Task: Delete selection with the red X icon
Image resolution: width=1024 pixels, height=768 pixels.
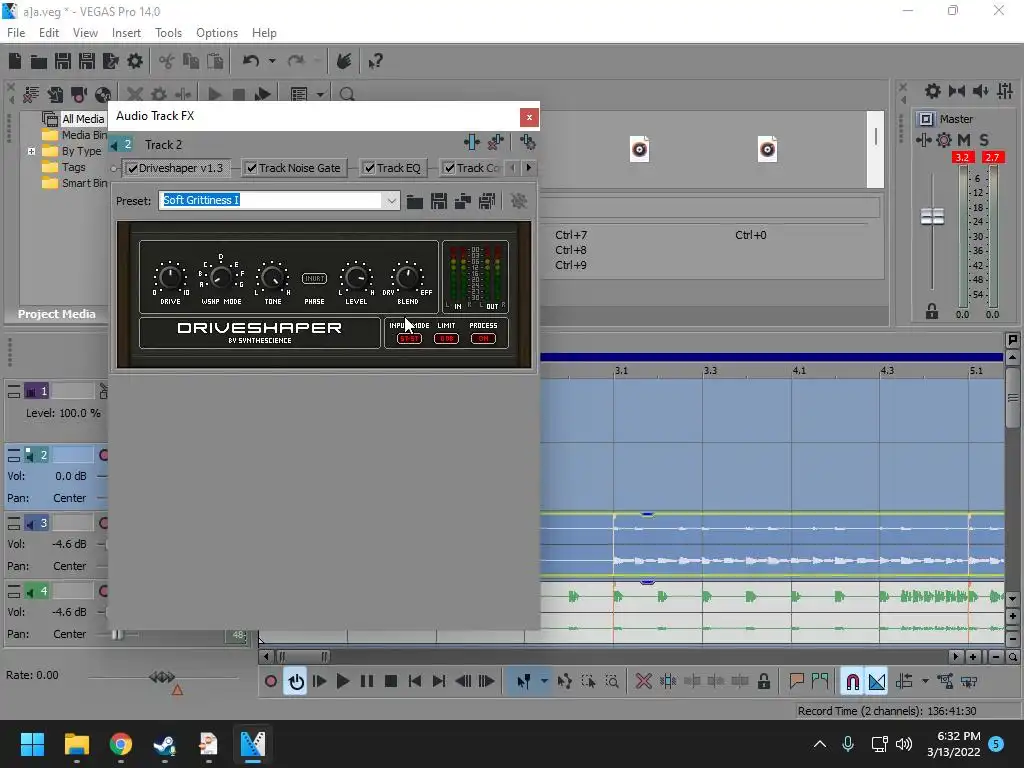Action: pyautogui.click(x=643, y=682)
